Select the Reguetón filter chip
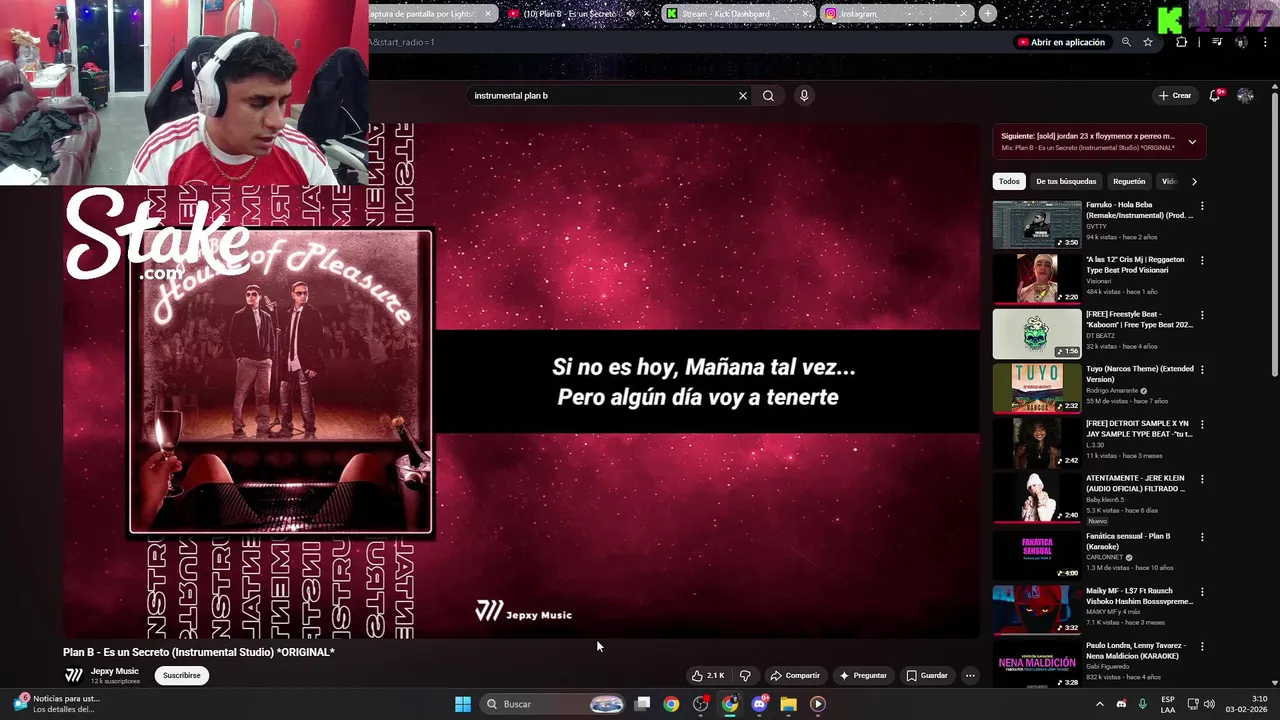 1129,182
